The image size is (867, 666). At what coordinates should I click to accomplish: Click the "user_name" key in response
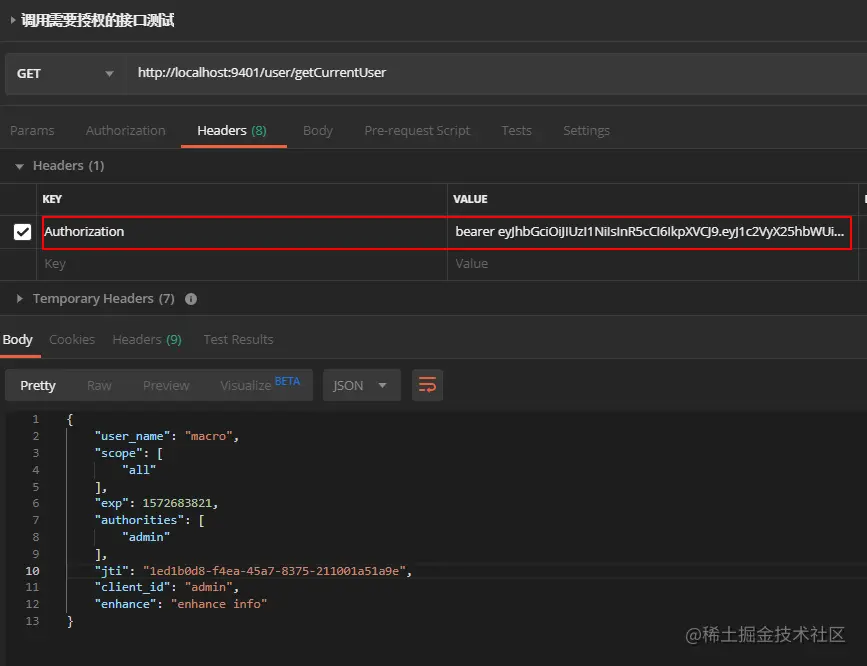(x=132, y=436)
